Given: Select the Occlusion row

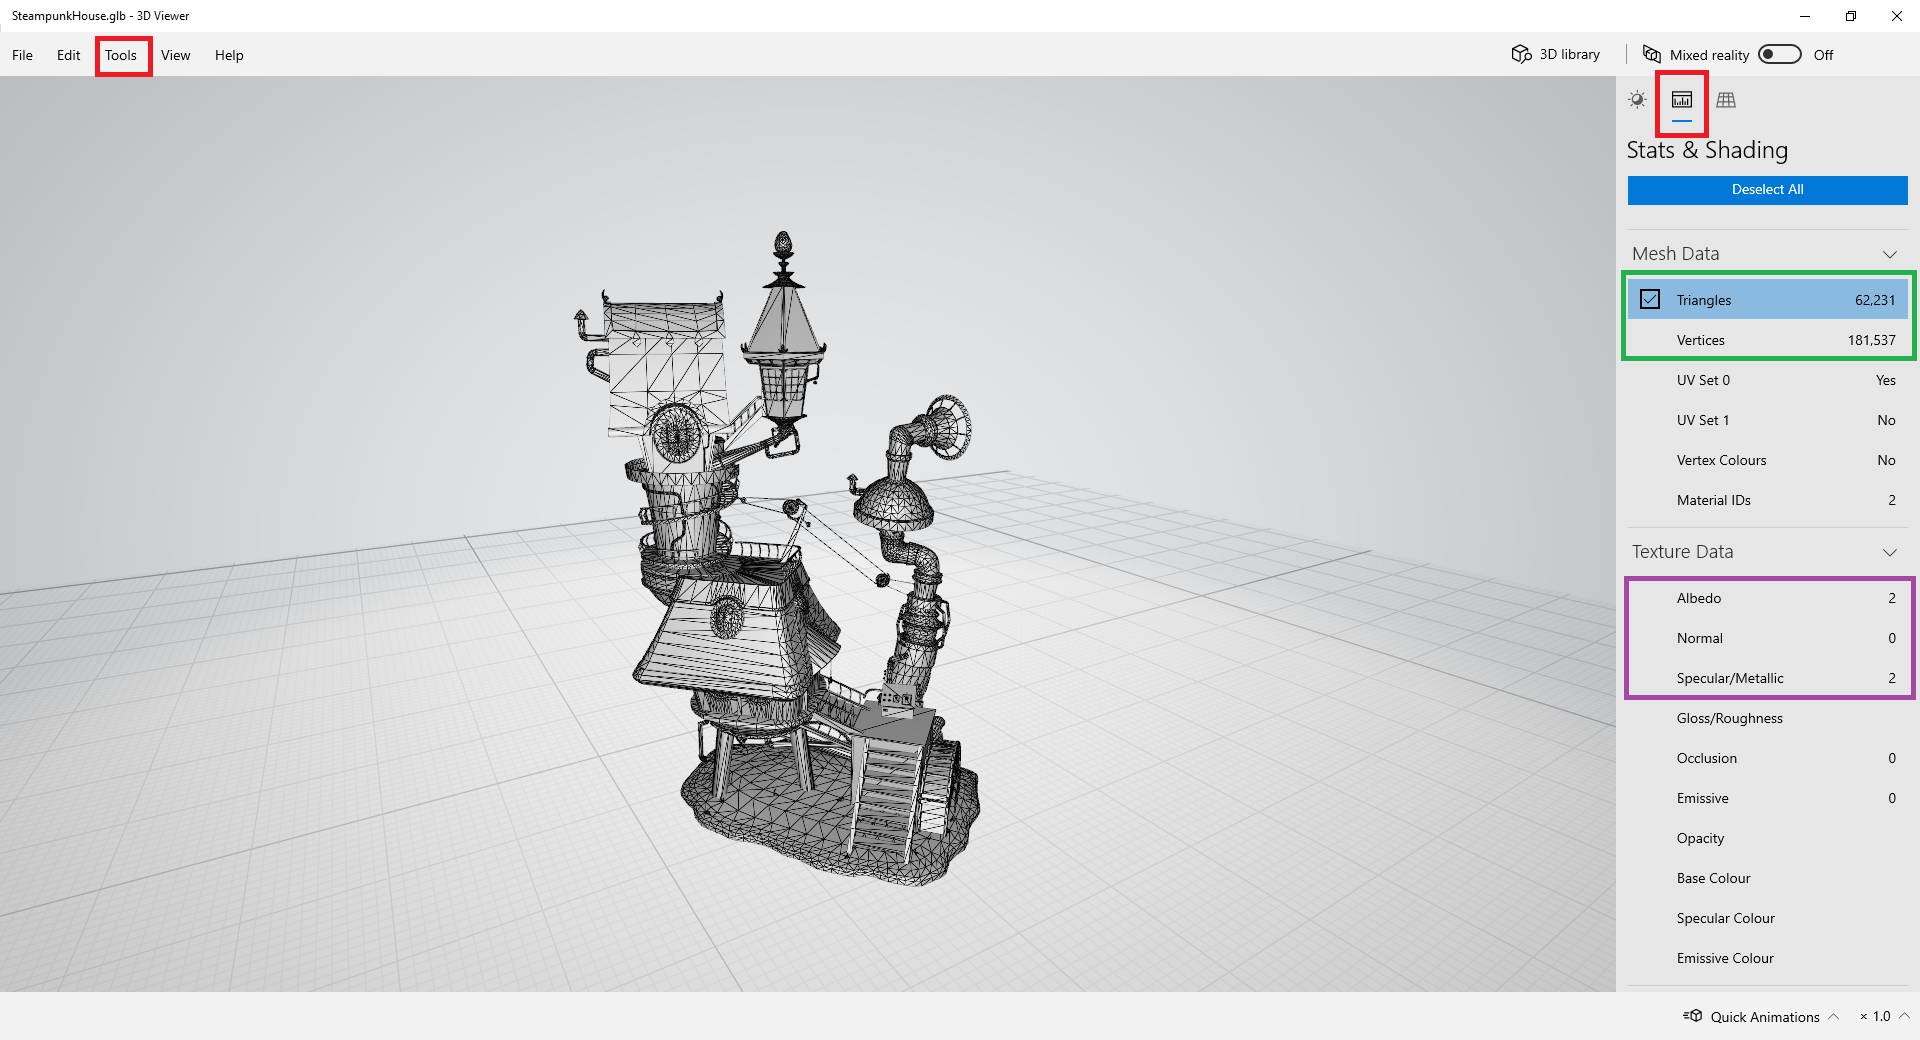Looking at the screenshot, I should click(1767, 758).
